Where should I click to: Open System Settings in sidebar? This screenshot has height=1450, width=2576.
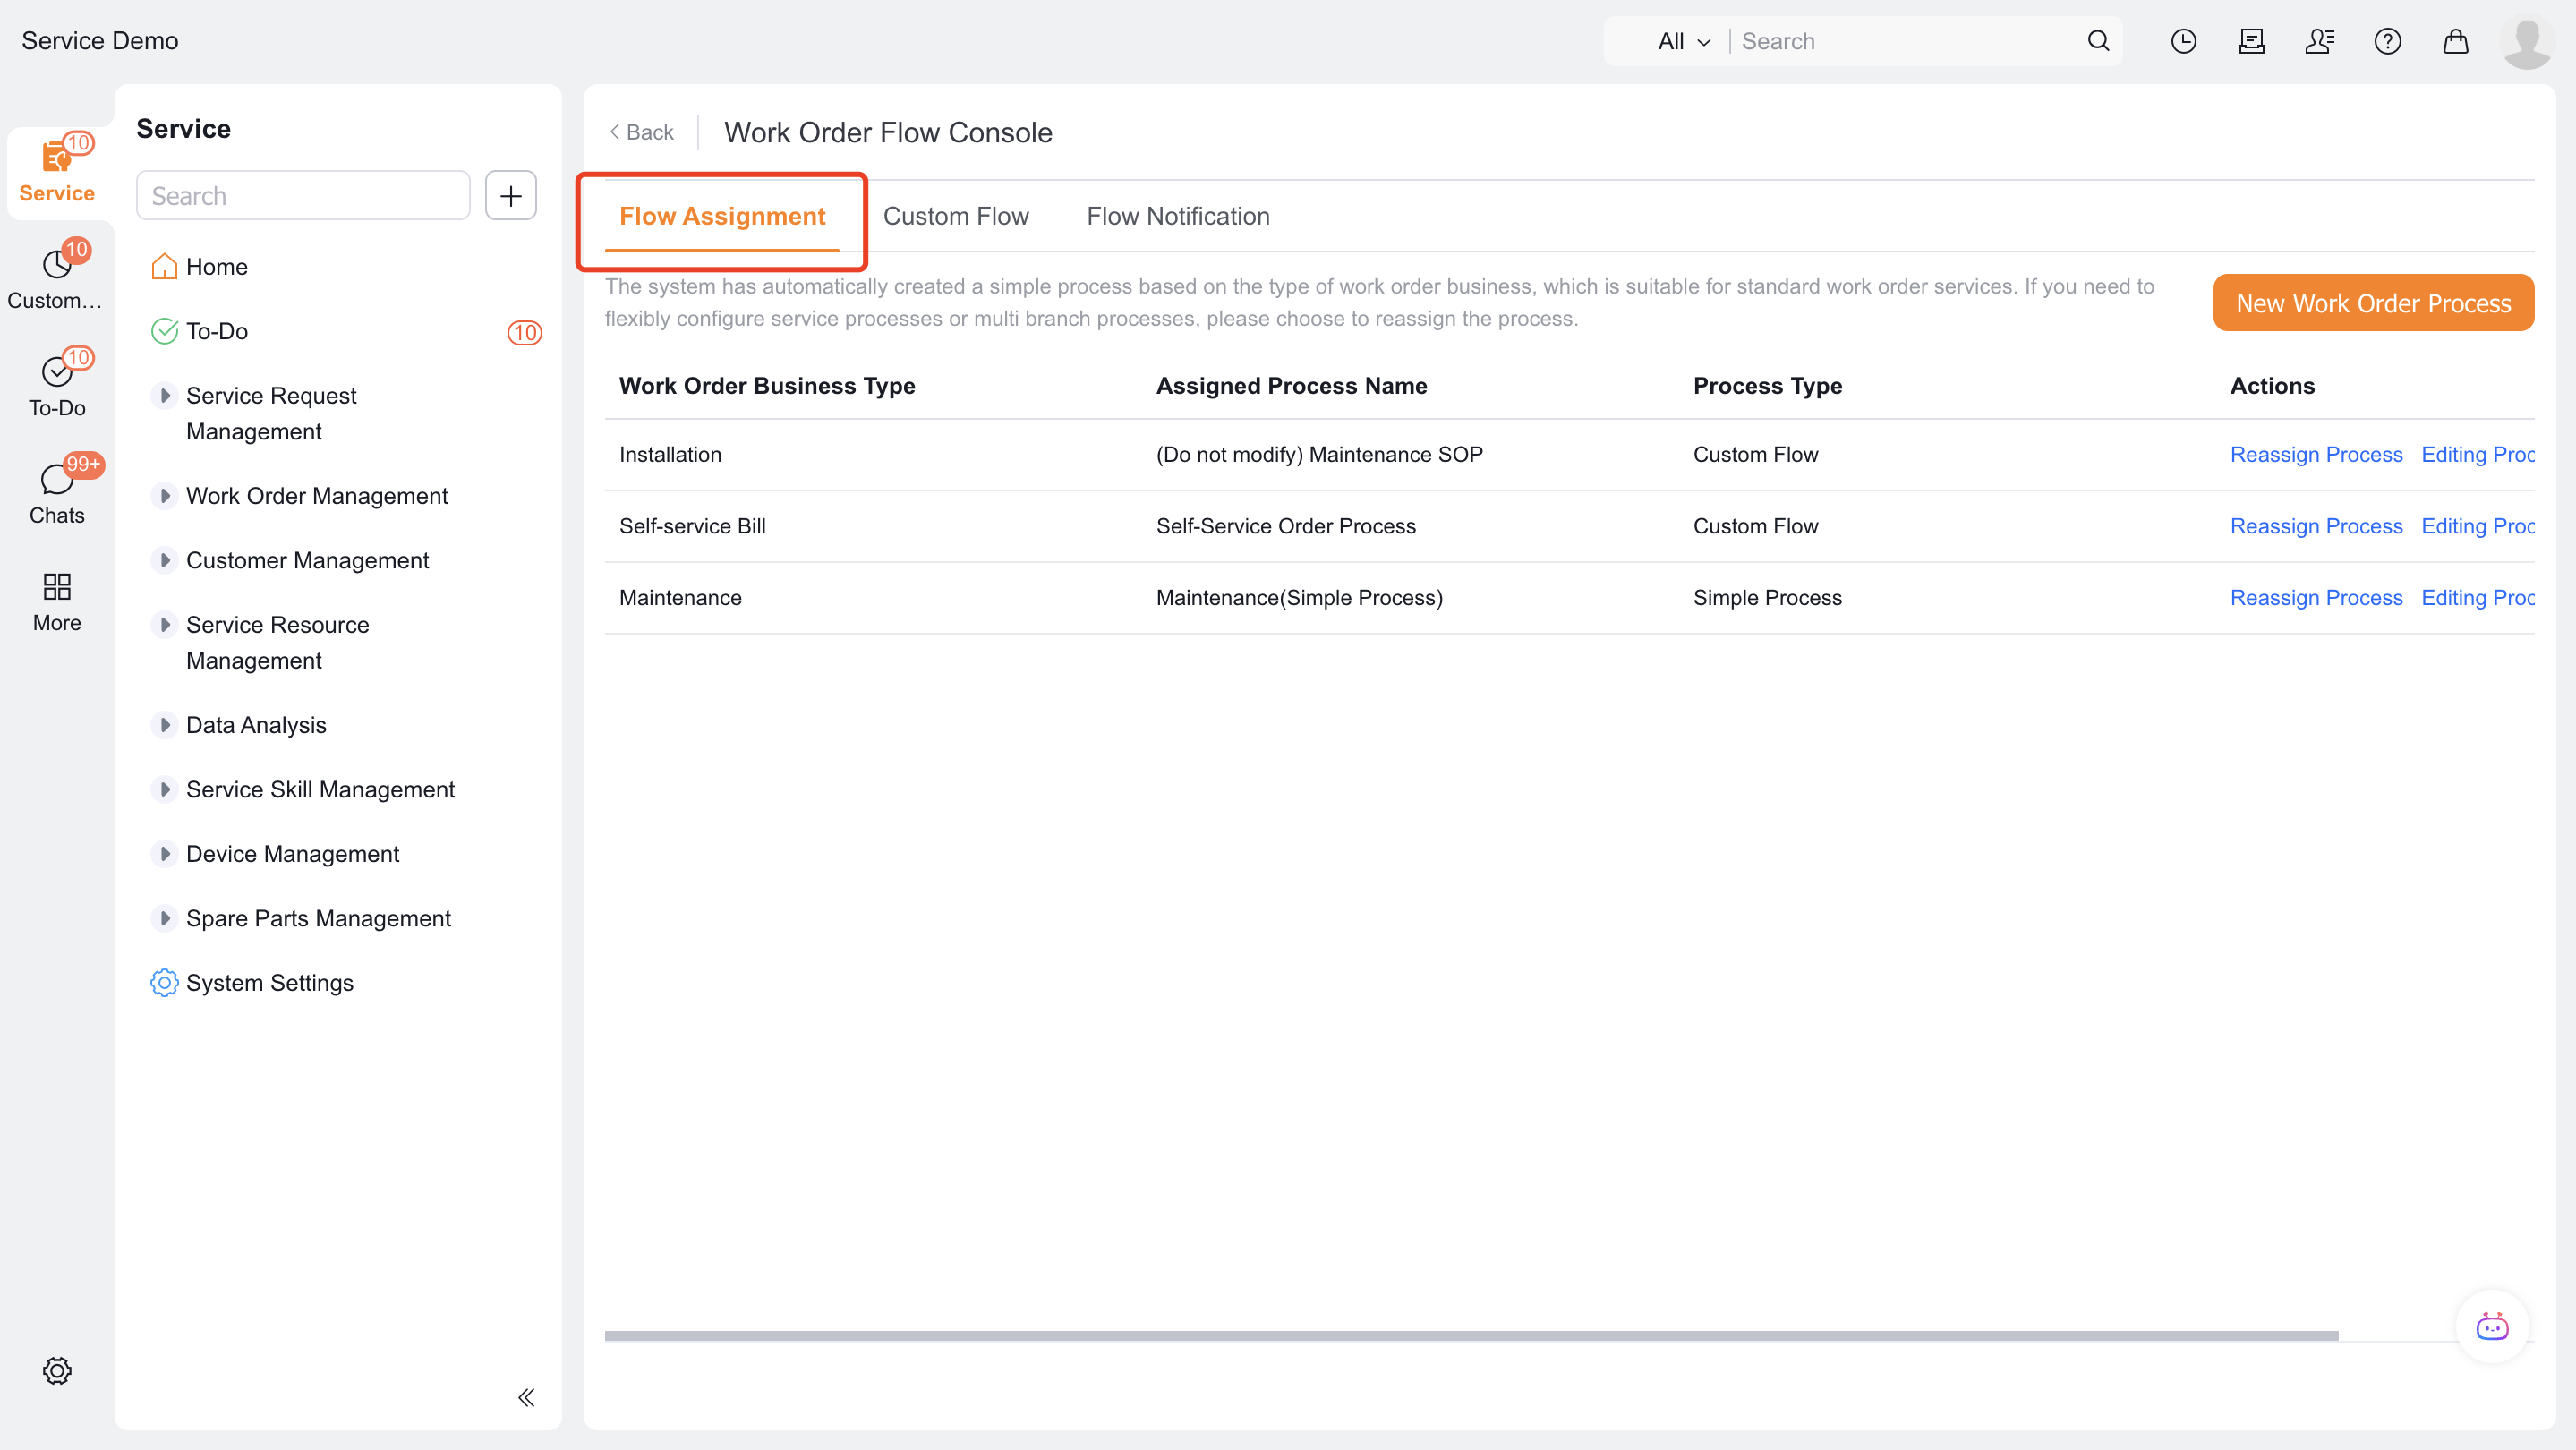[252, 983]
